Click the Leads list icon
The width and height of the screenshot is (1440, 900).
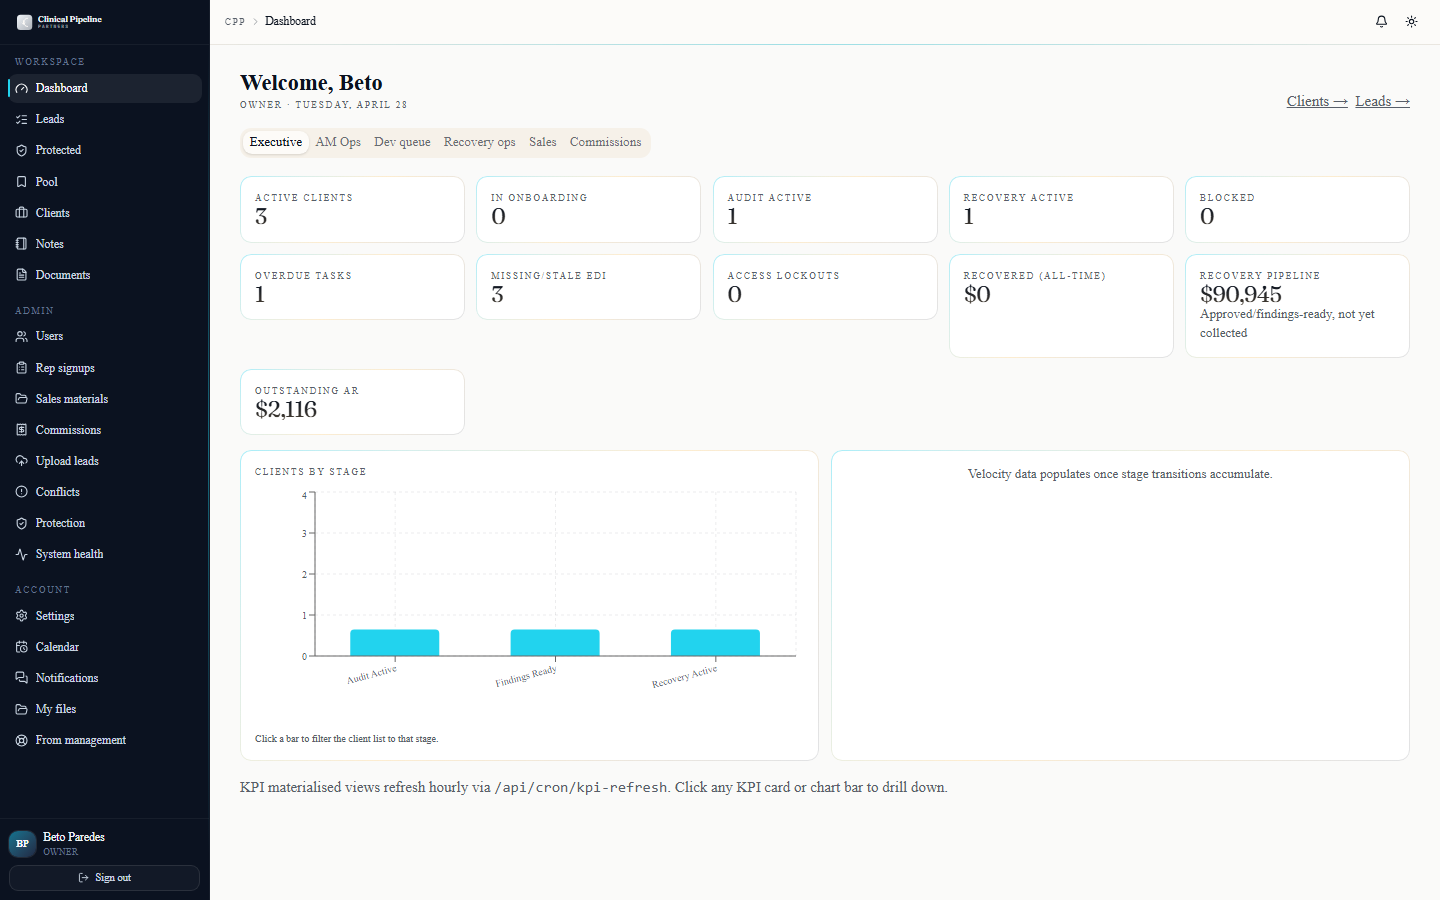click(22, 119)
